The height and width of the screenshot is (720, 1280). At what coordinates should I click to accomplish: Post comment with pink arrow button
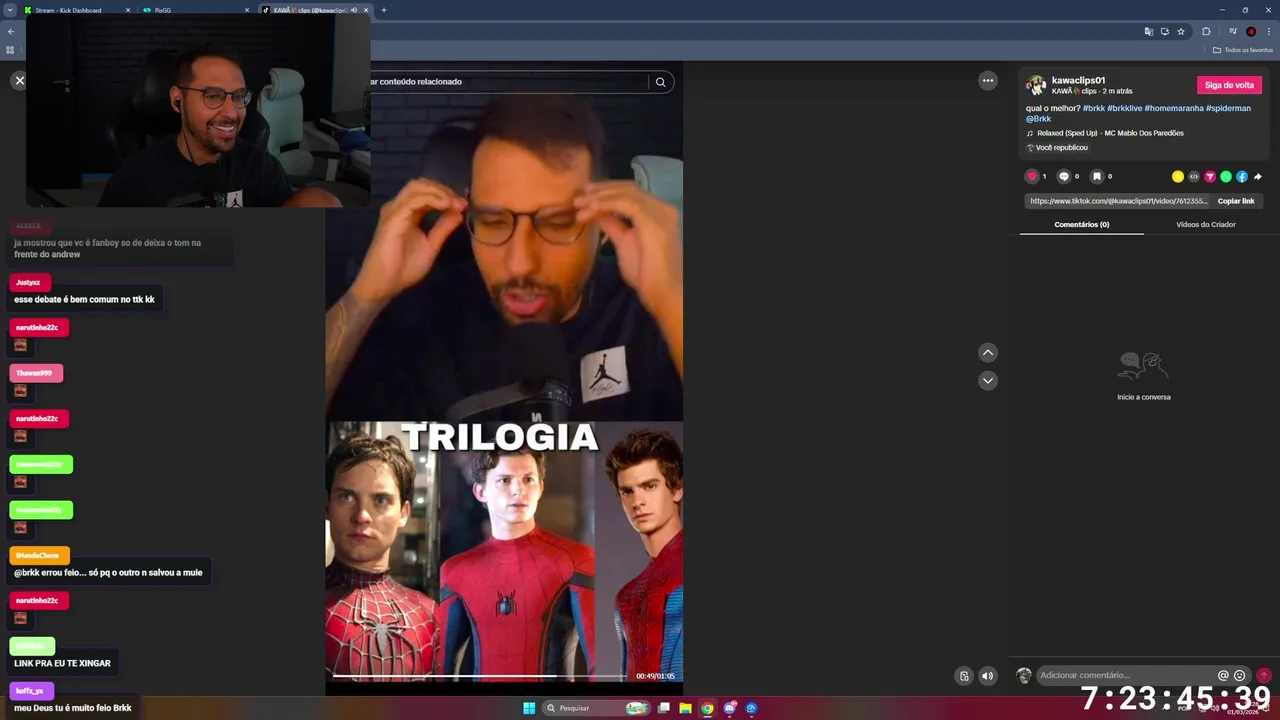coord(1263,676)
